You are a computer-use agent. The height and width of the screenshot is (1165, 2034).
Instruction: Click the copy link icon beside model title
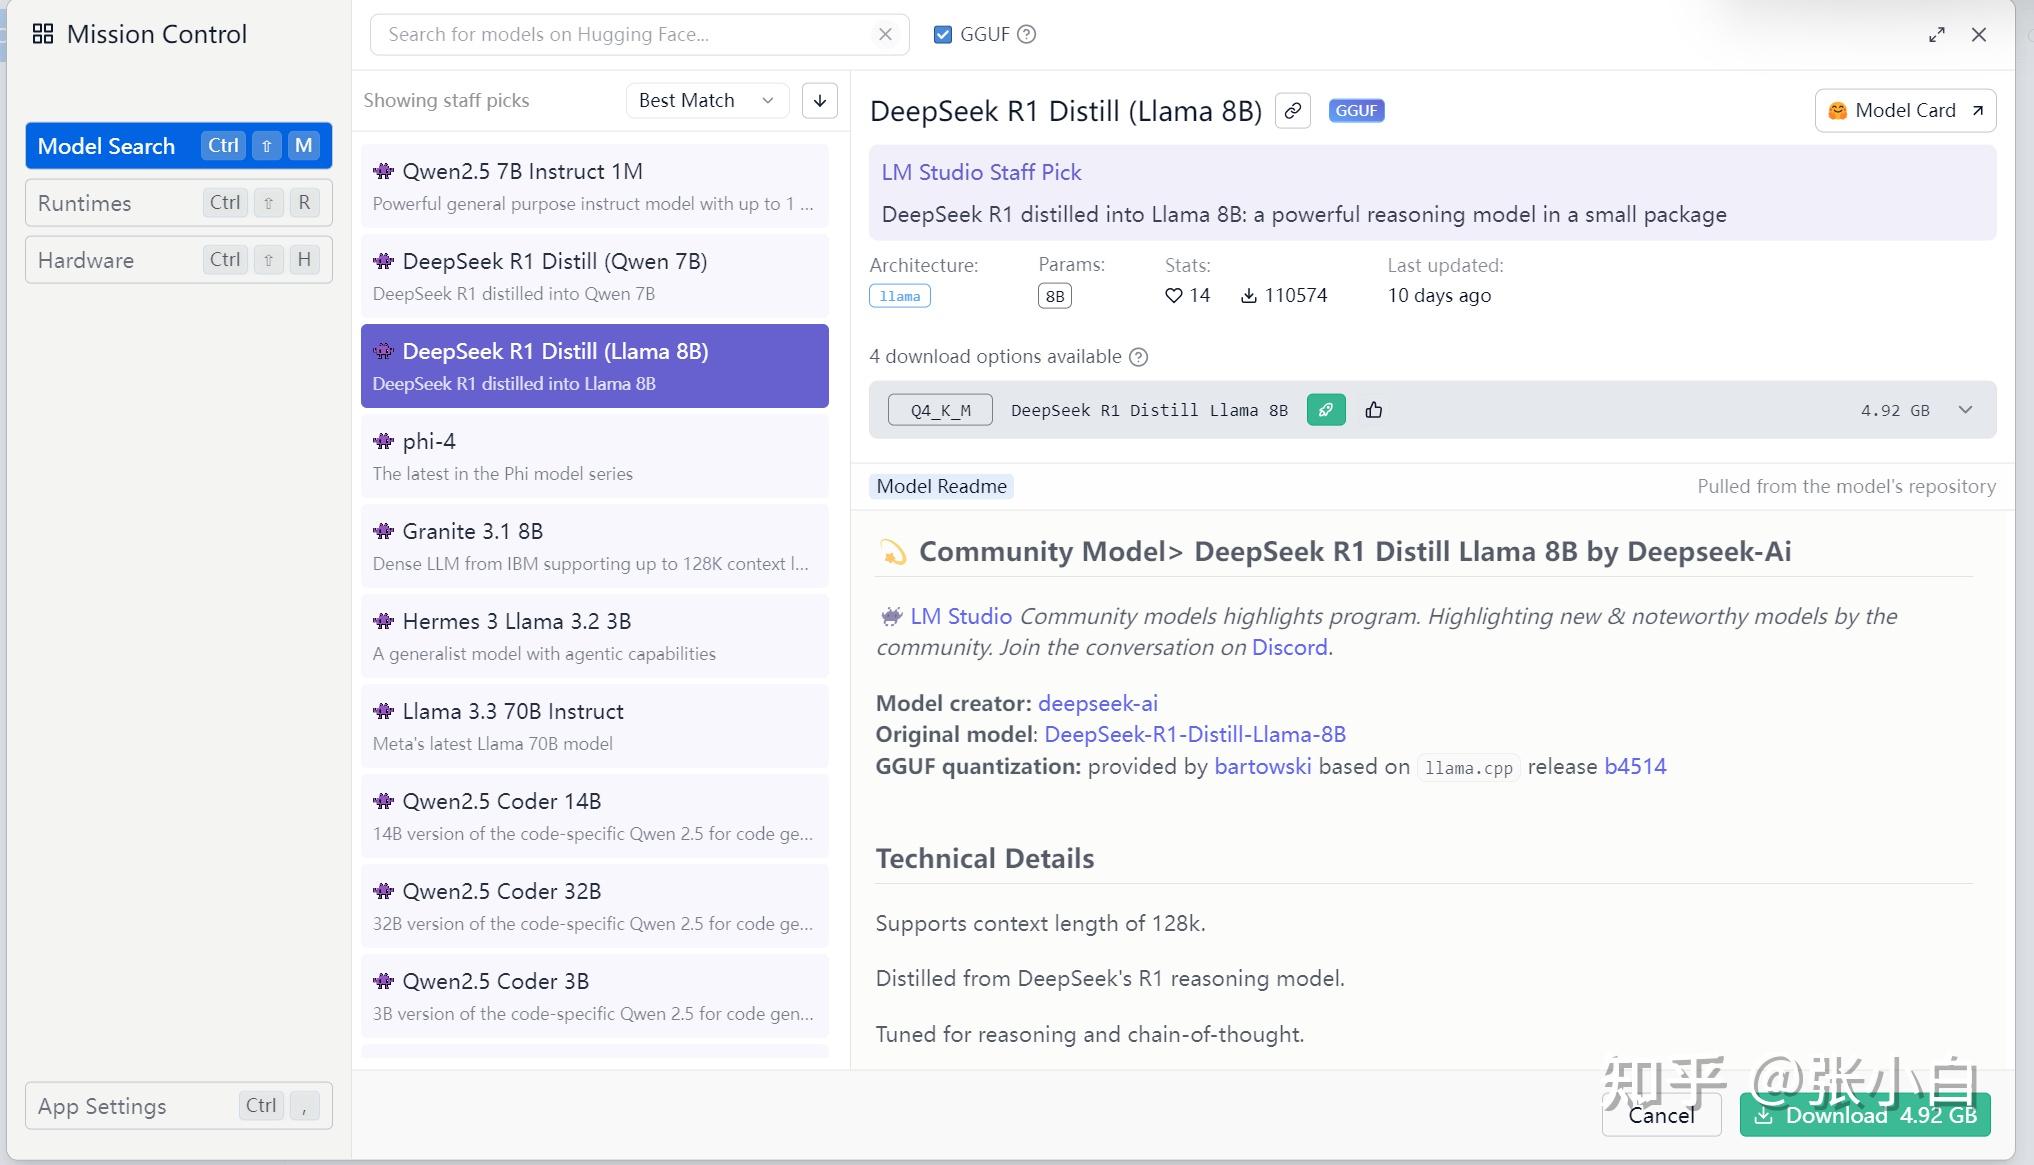pos(1292,110)
